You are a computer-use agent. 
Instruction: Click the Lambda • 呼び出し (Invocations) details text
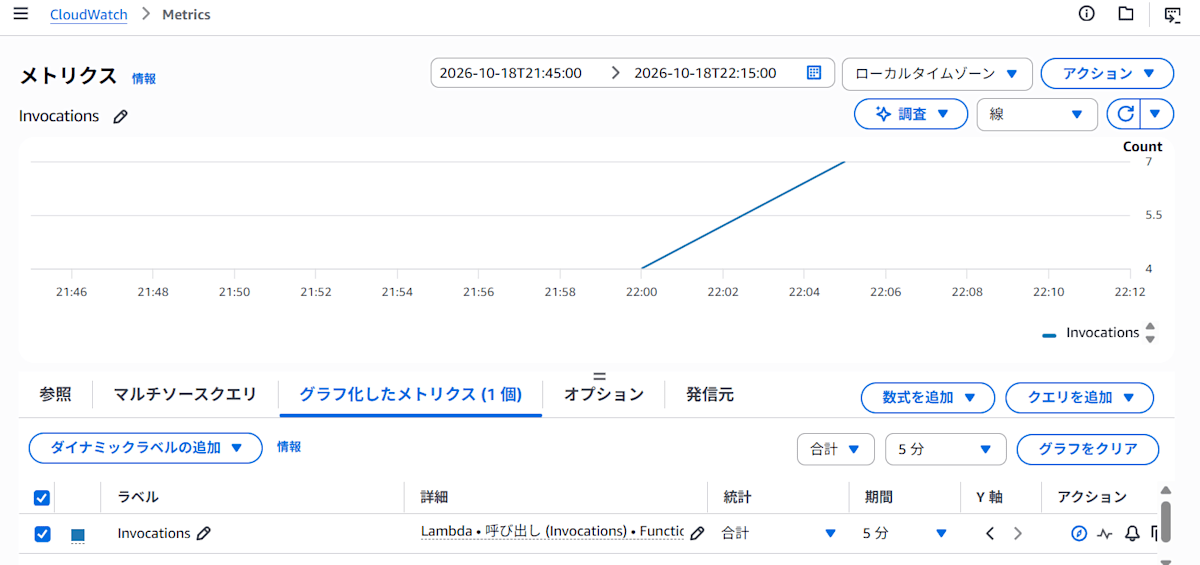[x=552, y=532]
